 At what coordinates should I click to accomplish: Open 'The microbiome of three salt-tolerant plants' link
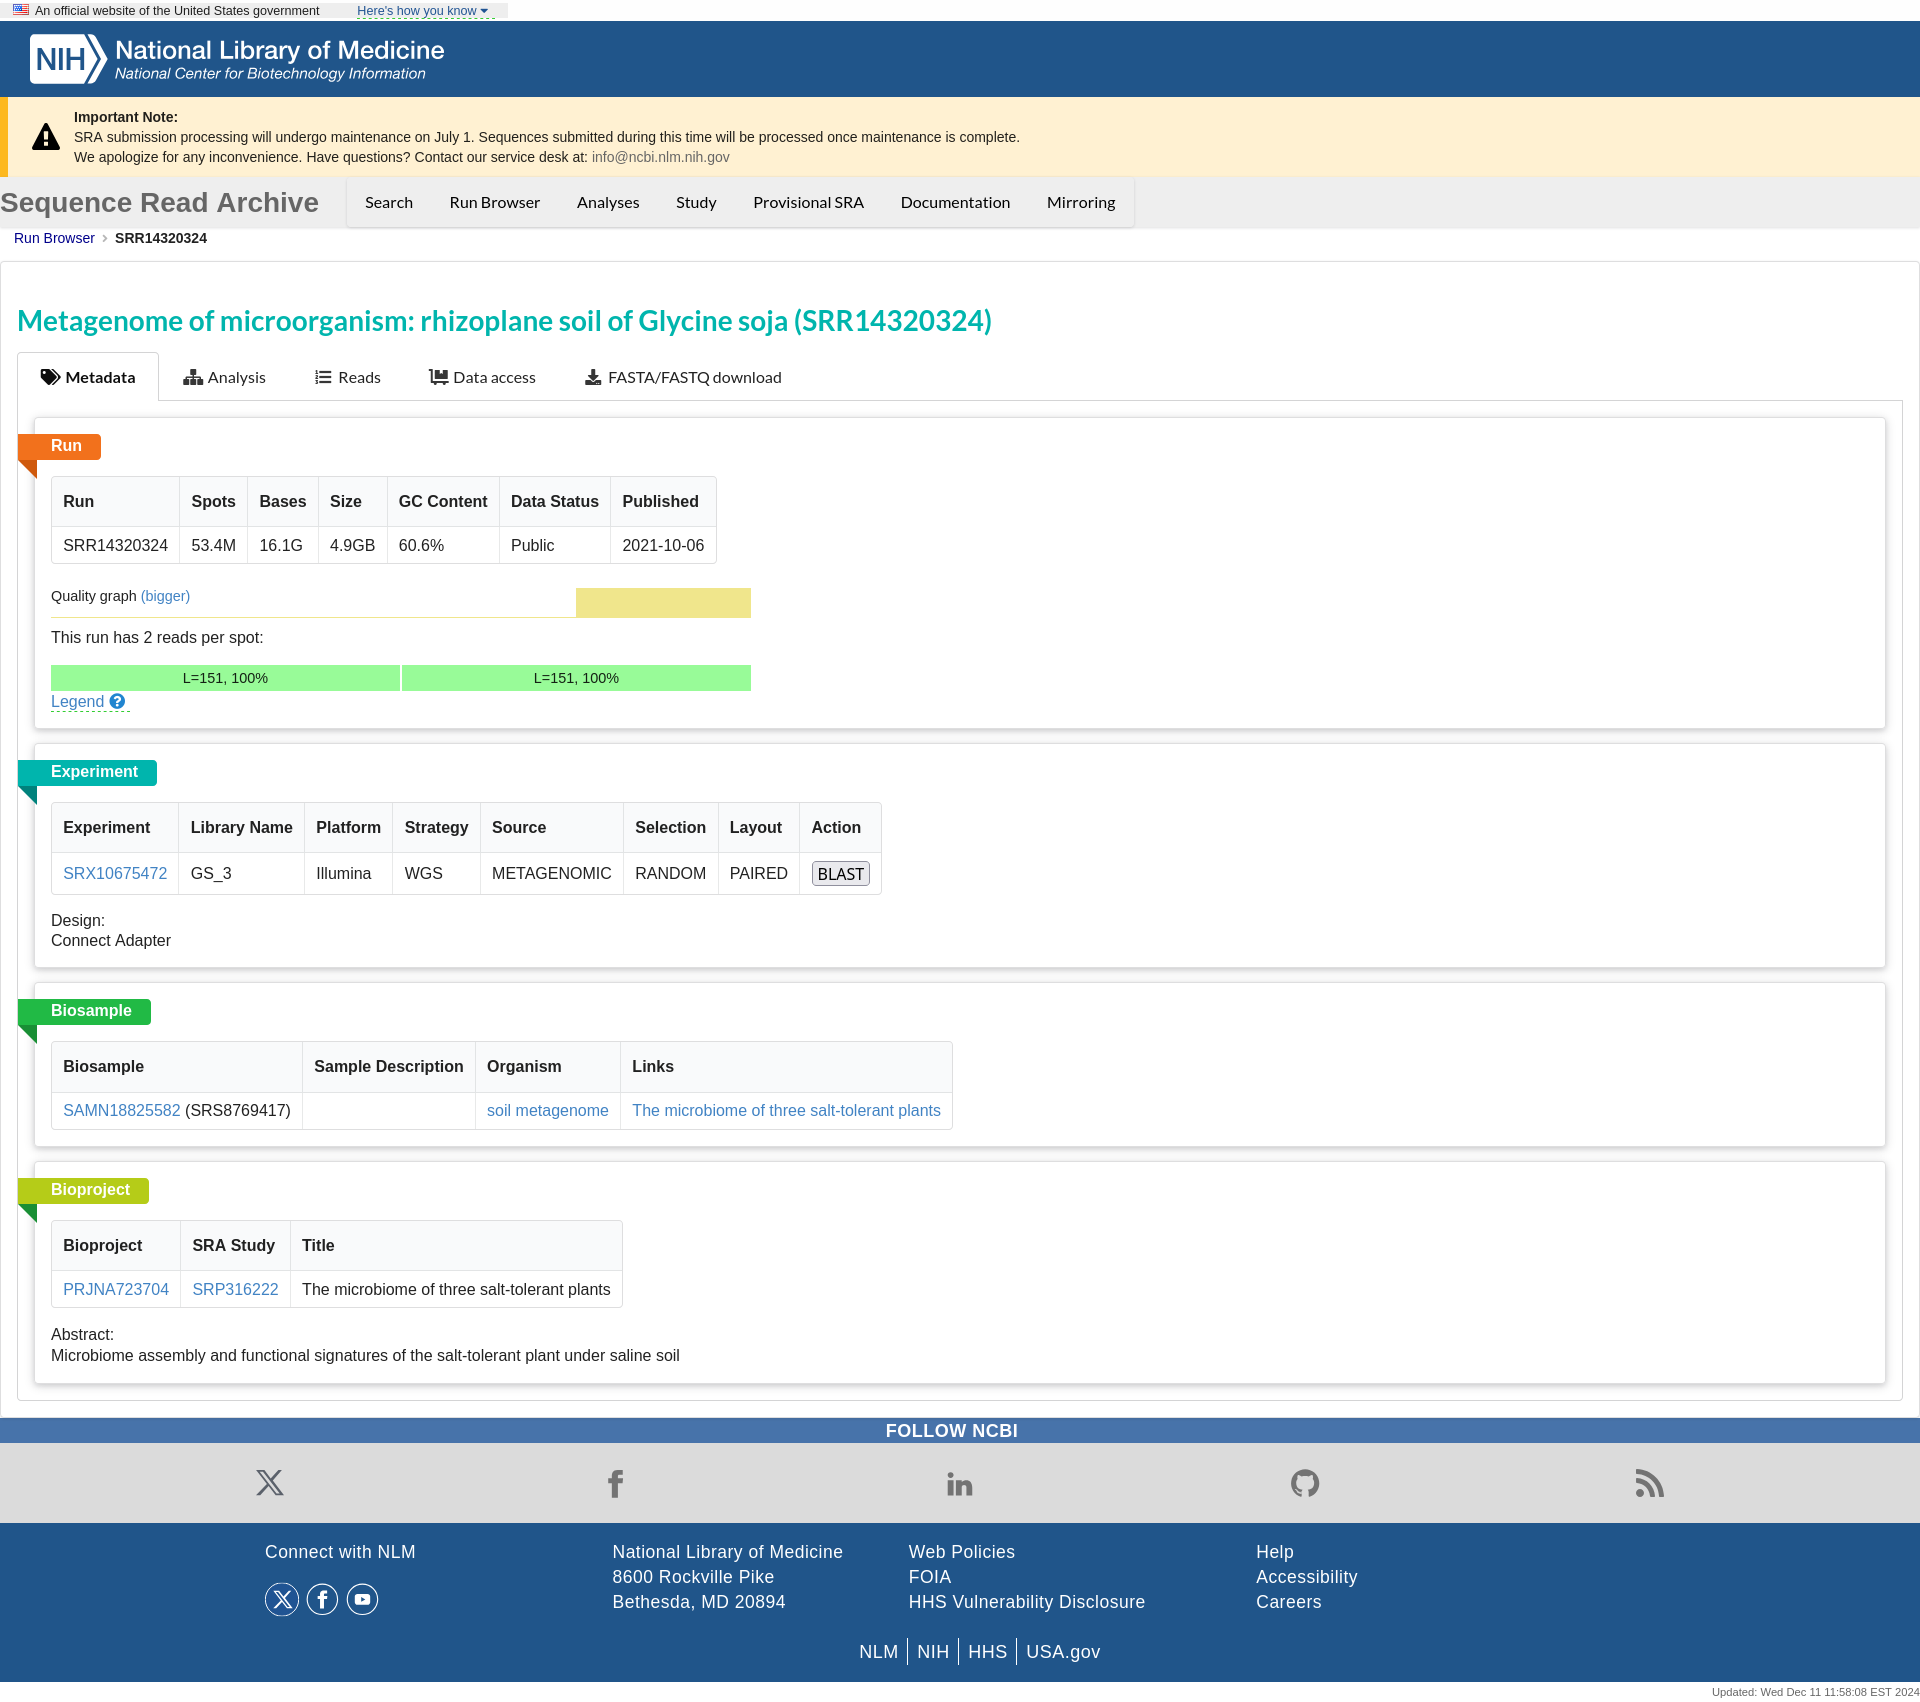point(786,1110)
